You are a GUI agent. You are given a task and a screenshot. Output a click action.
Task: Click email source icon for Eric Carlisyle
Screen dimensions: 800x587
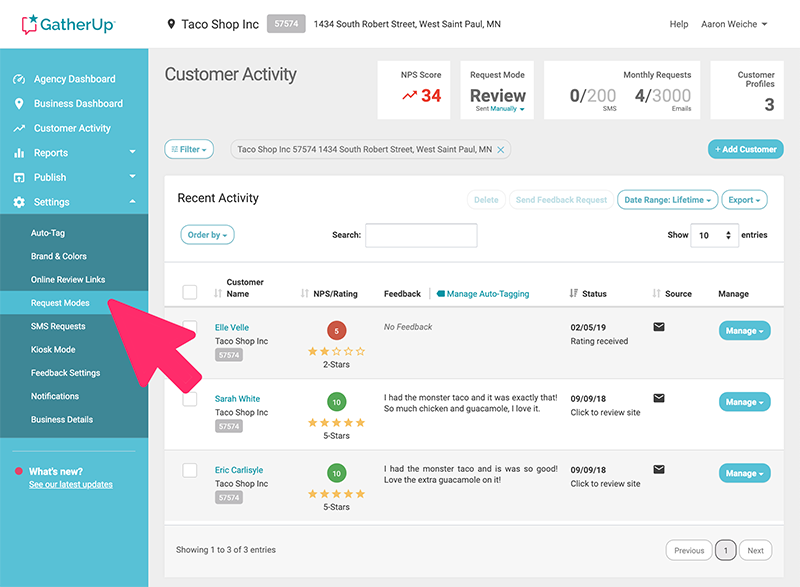click(x=659, y=470)
